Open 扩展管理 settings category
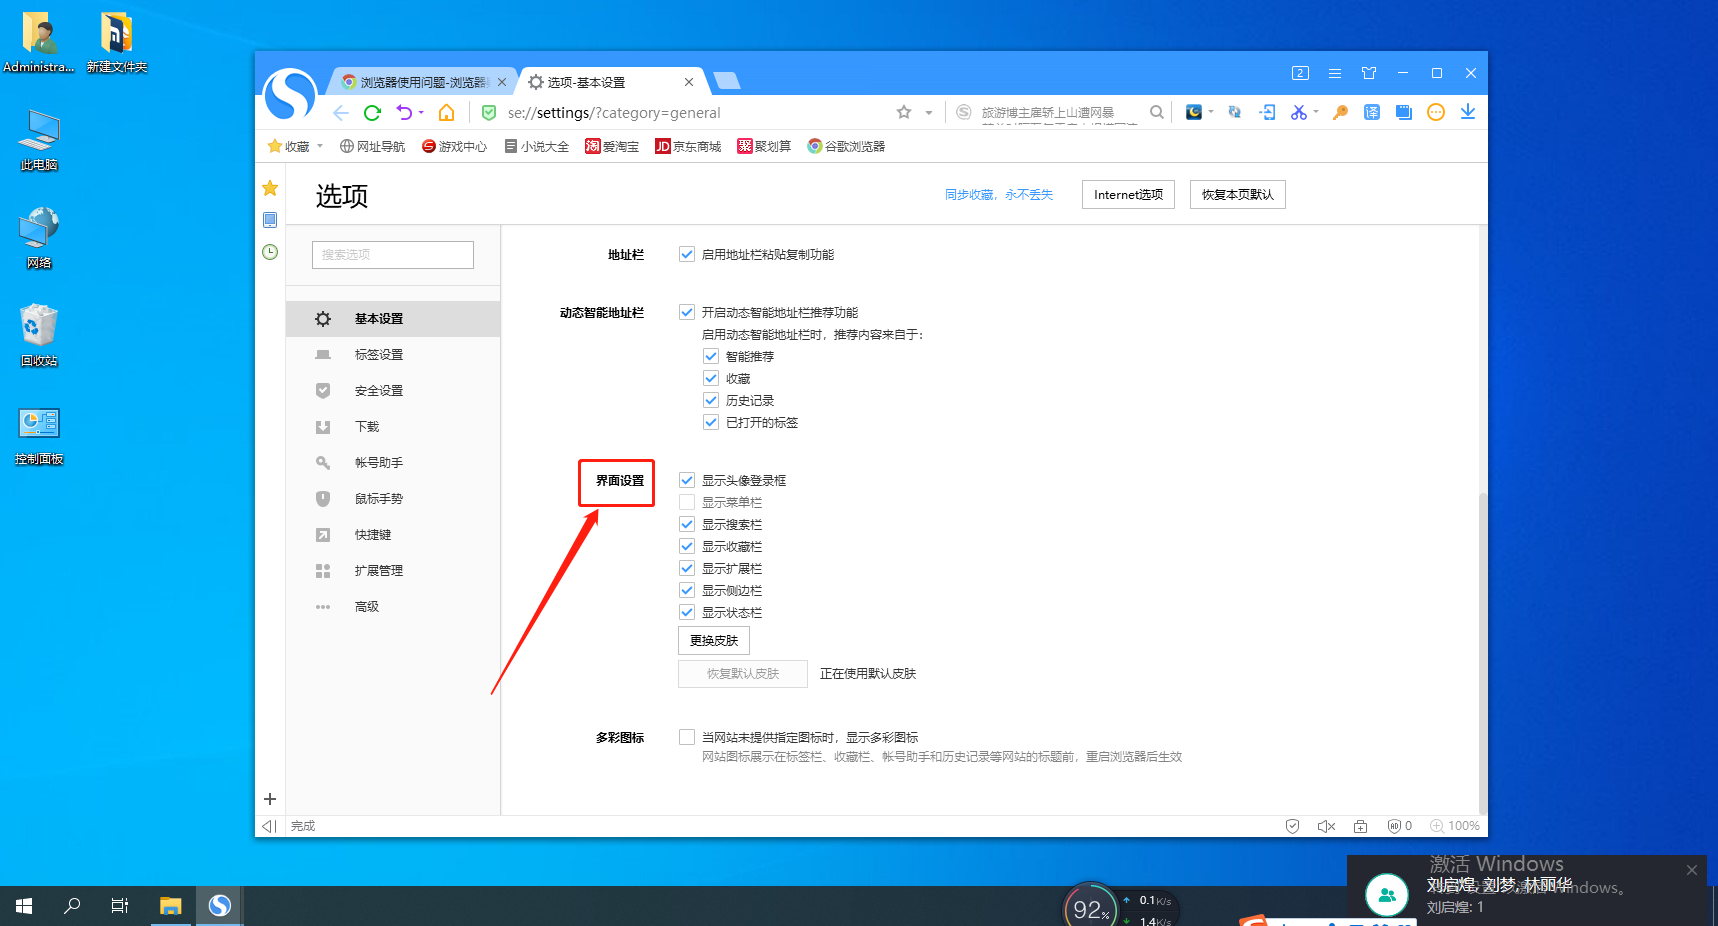The image size is (1718, 926). 393,571
